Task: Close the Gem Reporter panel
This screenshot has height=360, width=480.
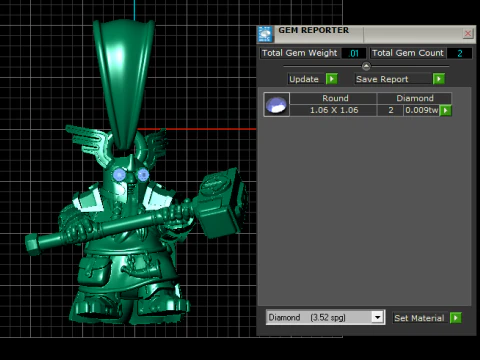Action: click(x=468, y=33)
